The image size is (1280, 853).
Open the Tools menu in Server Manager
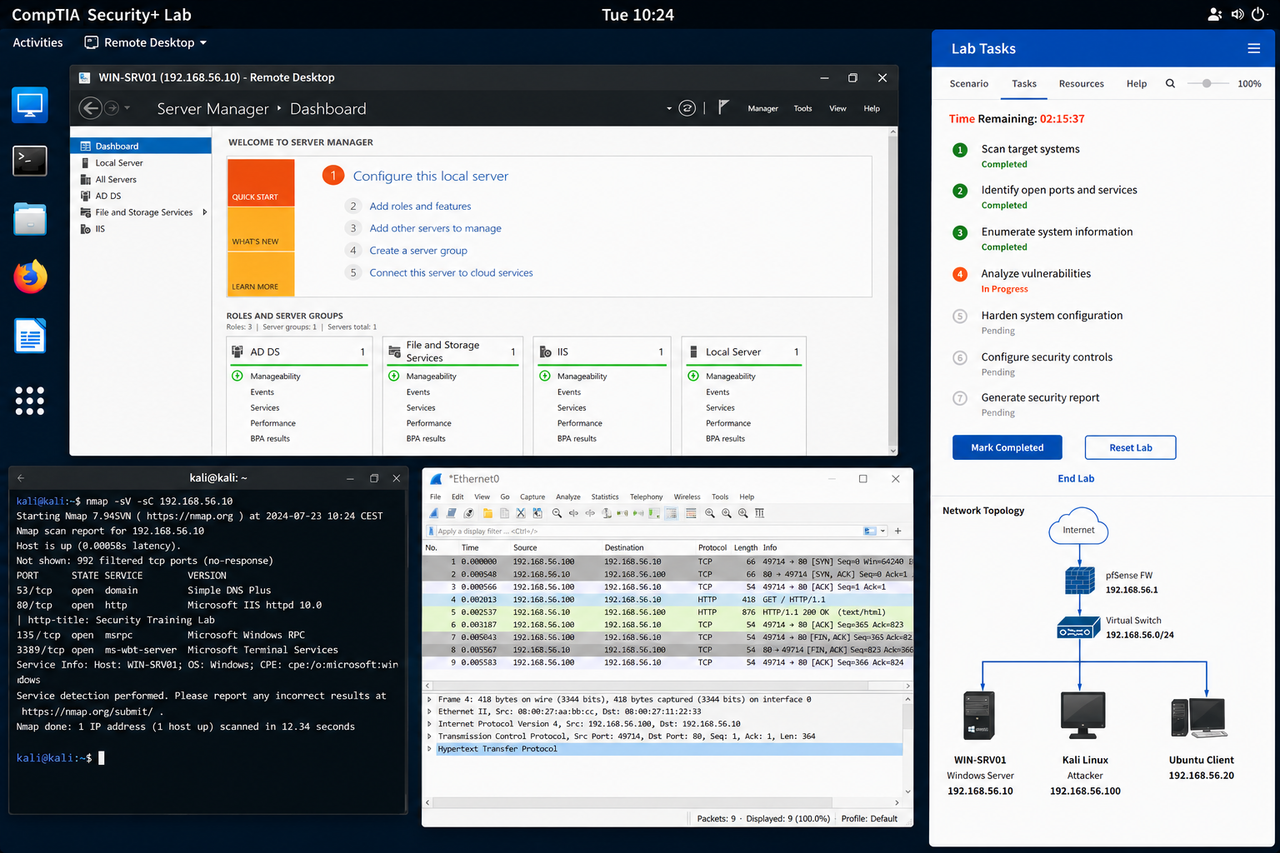tap(803, 108)
